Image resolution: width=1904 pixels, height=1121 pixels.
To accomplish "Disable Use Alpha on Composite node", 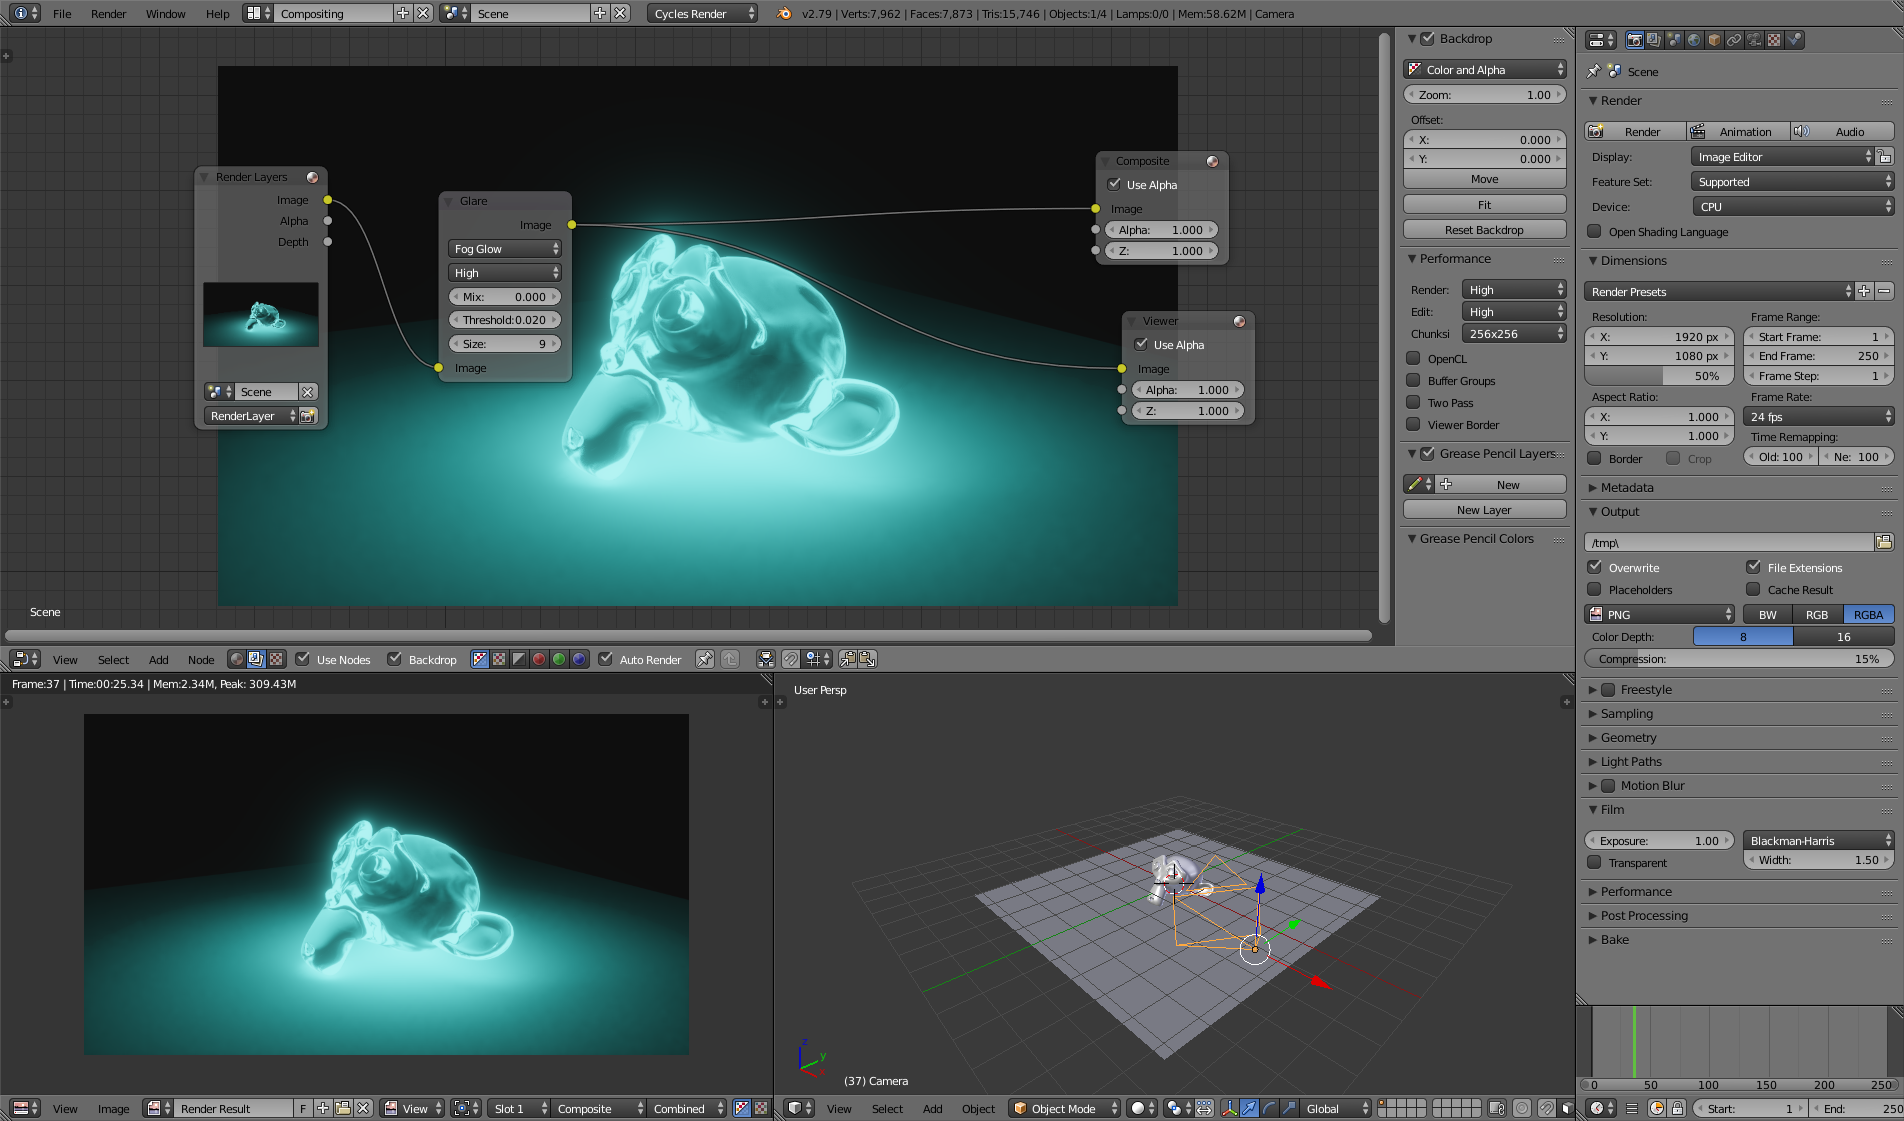I will point(1114,184).
